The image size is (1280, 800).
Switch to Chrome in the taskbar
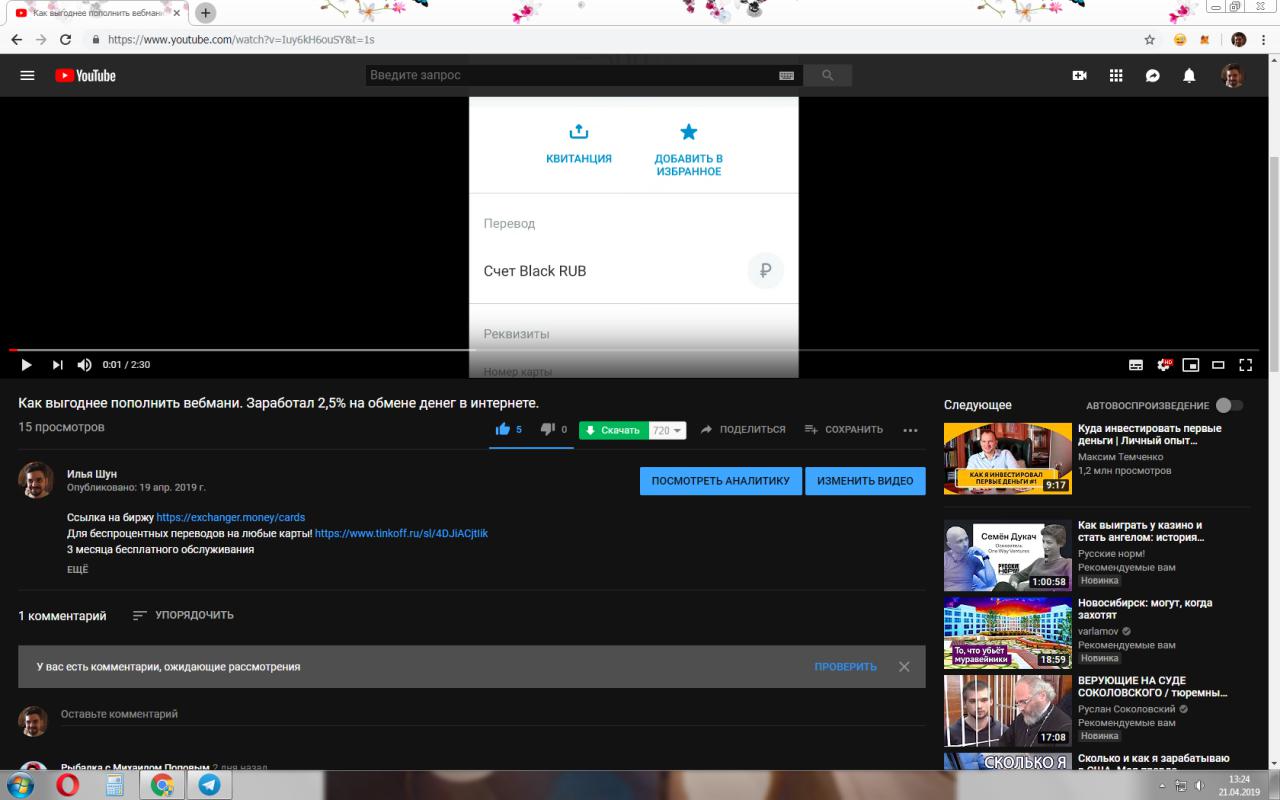[x=162, y=785]
